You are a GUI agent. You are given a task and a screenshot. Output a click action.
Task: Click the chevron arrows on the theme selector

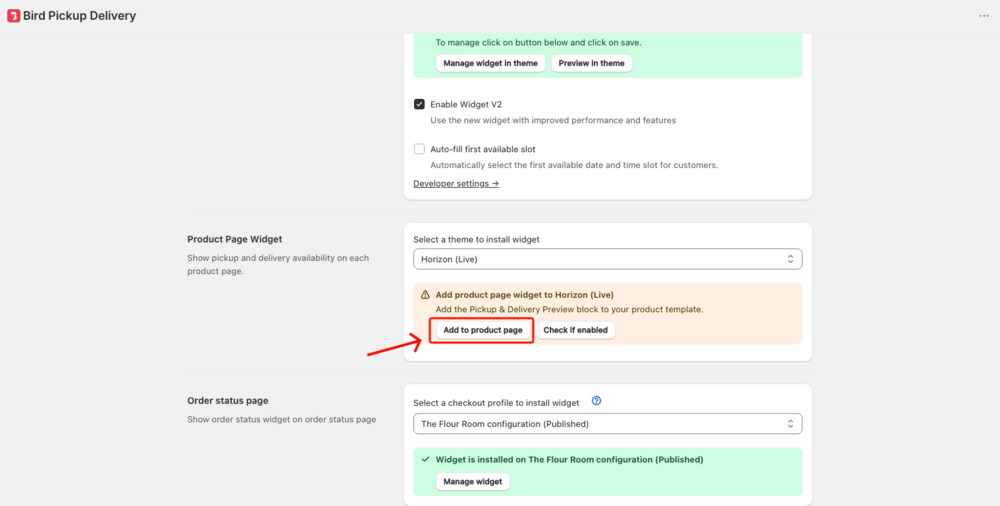coord(790,259)
